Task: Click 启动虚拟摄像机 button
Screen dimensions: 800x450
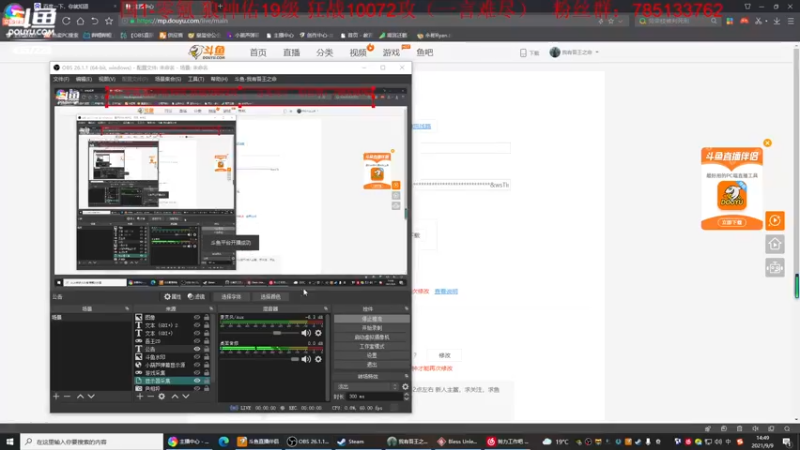Action: (371, 337)
